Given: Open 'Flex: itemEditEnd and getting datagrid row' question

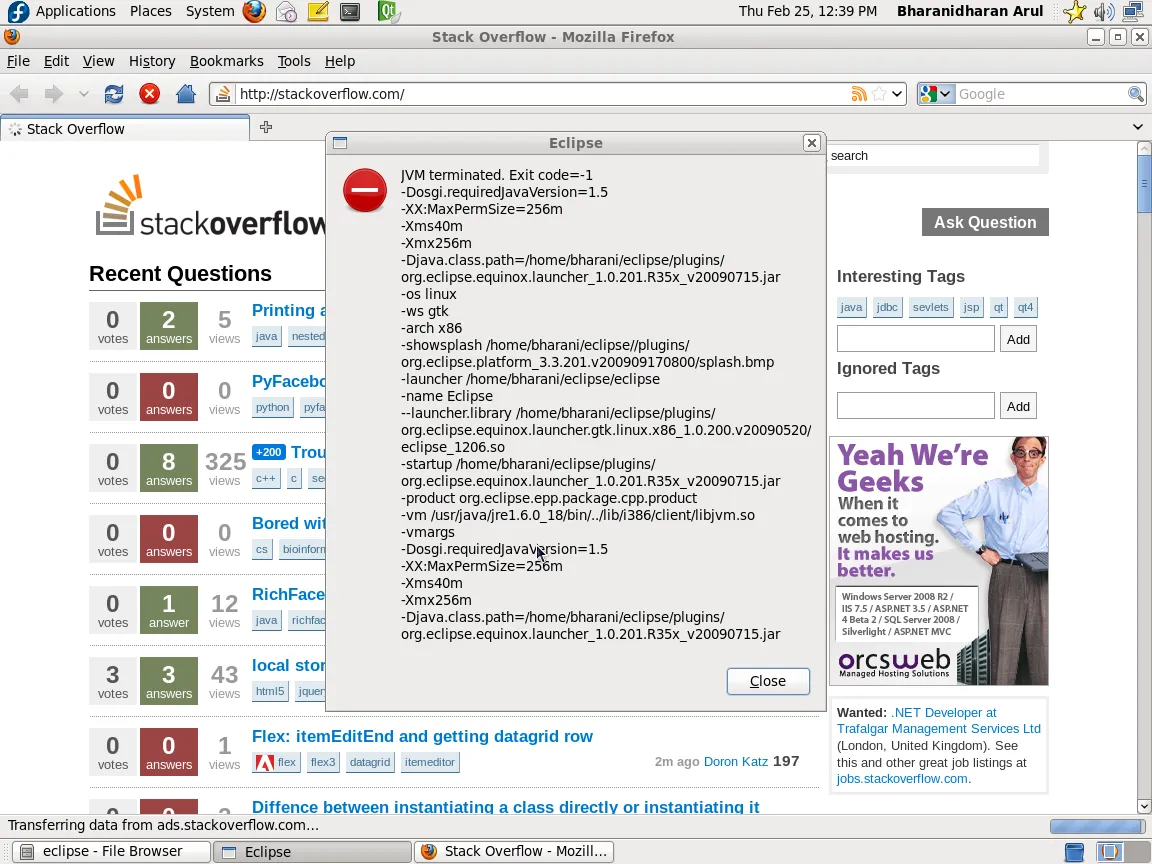Looking at the screenshot, I should 422,736.
